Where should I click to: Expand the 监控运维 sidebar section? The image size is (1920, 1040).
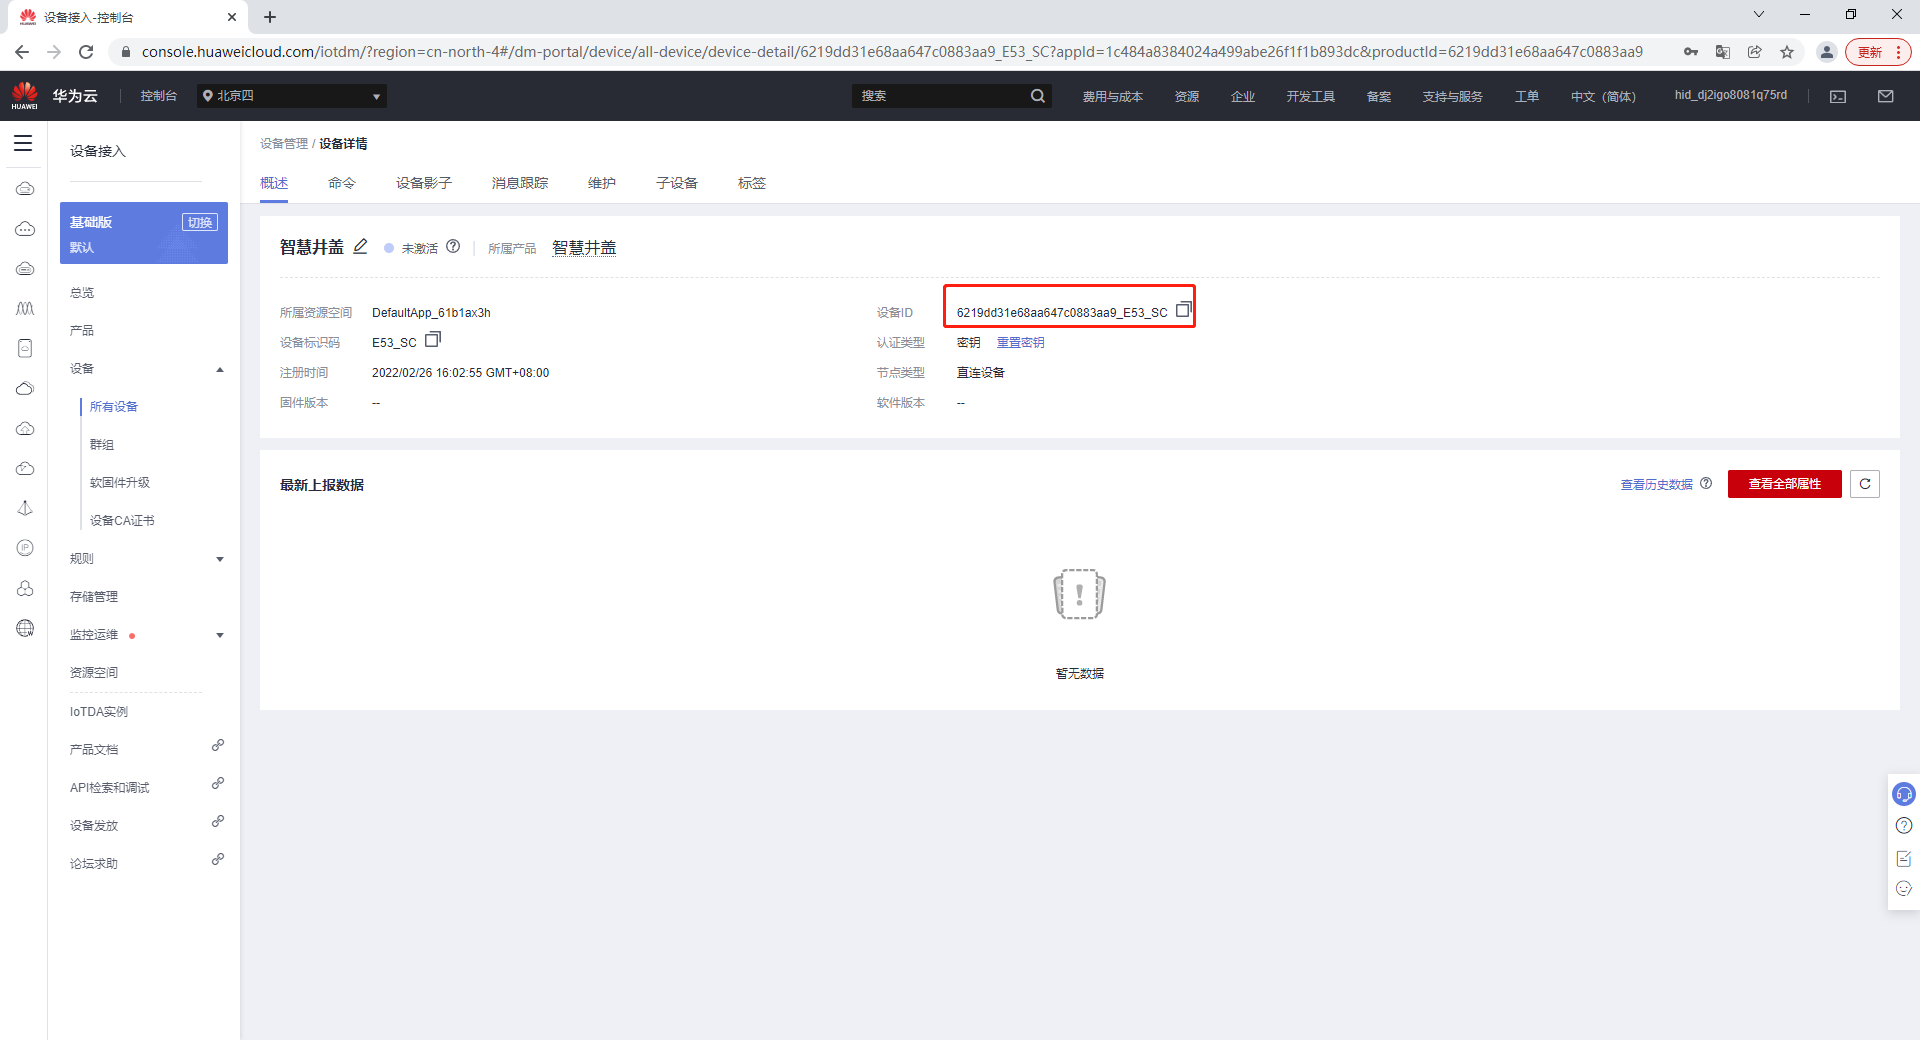pos(220,635)
